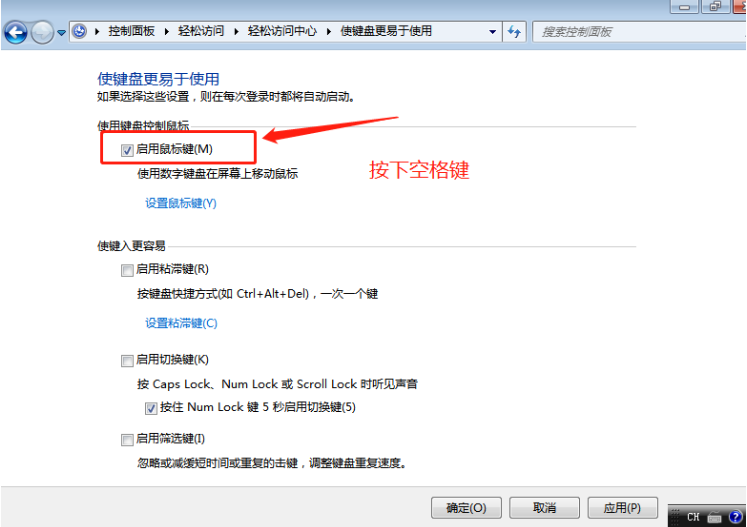Click the keyboard icon in language bar
The image size is (747, 527).
coord(713,517)
